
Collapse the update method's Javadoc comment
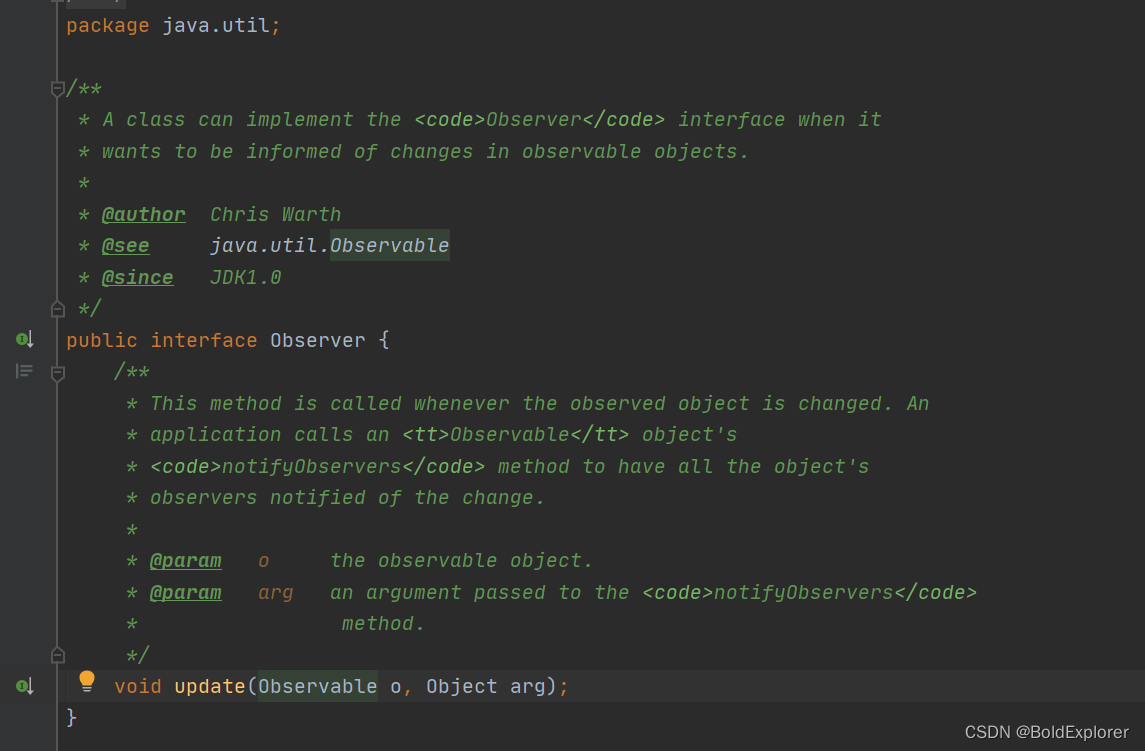(57, 371)
